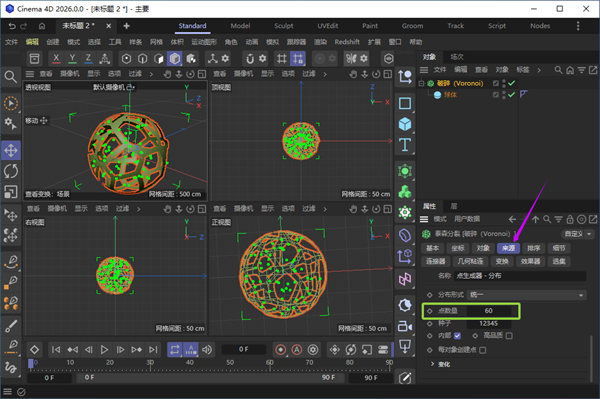Select the Rotate tool in left toolbar
600x399 pixels.
pos(11,171)
